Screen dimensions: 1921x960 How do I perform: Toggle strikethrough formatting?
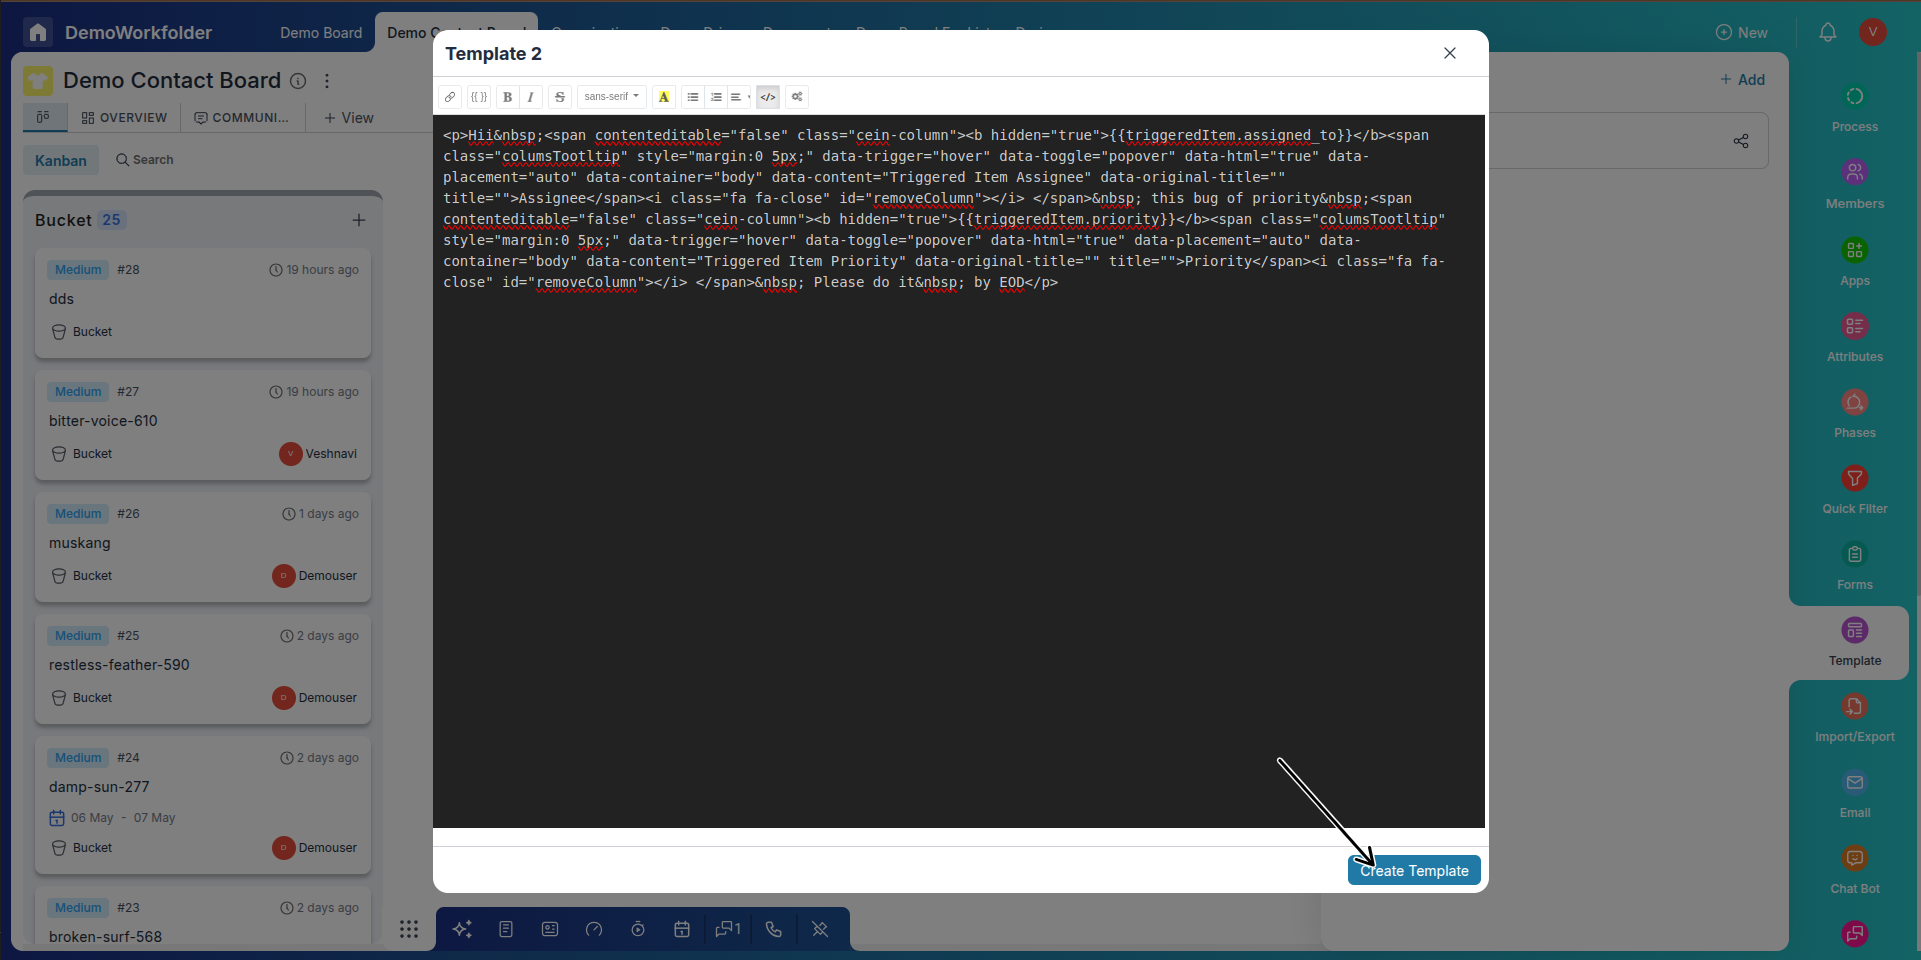click(x=560, y=97)
